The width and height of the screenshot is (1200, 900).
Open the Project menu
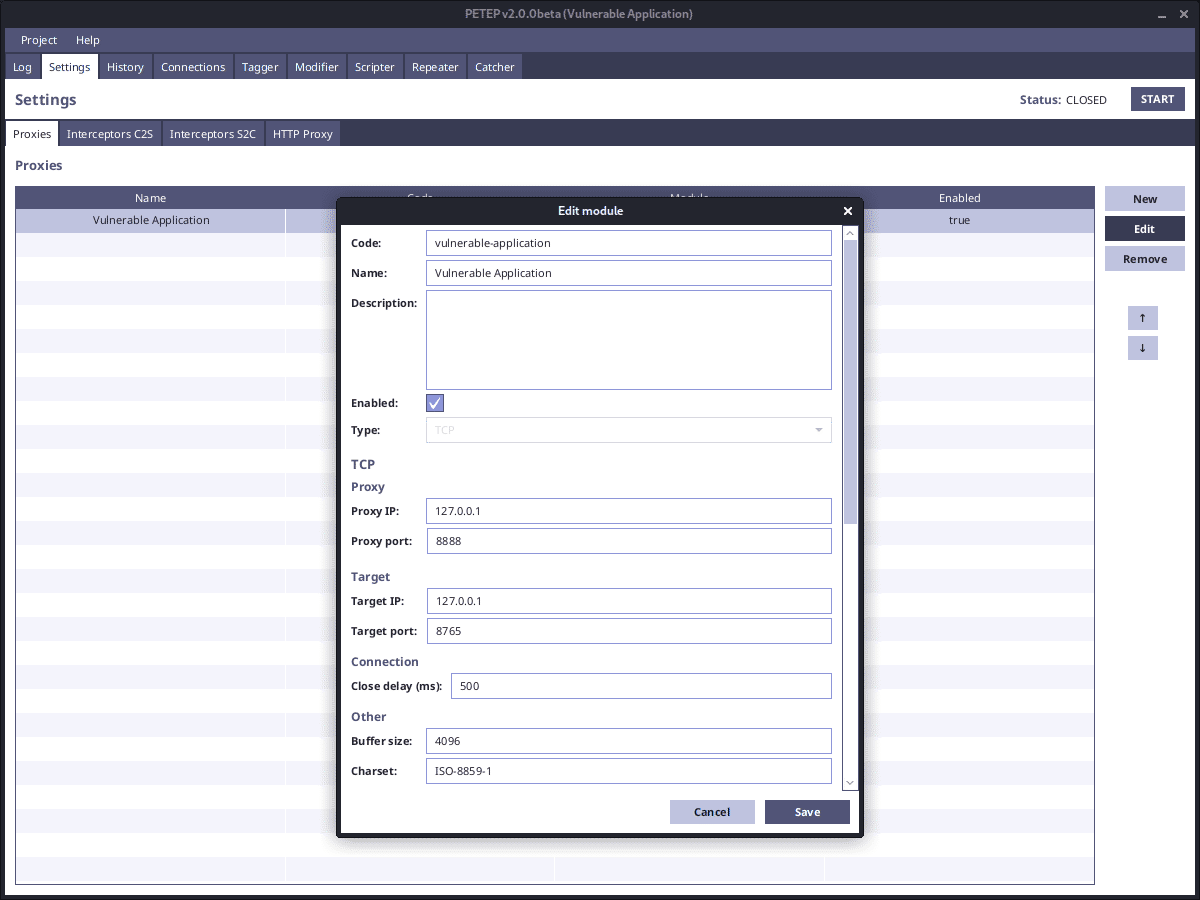coord(39,40)
